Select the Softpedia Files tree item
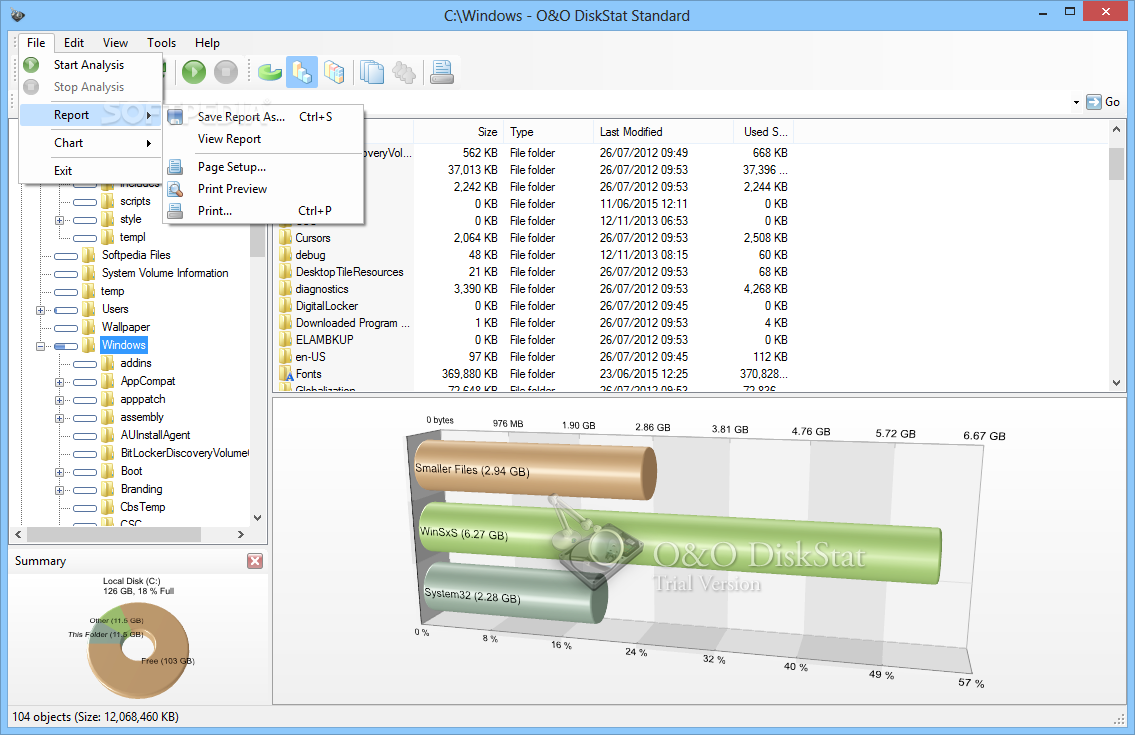The image size is (1135, 735). point(136,255)
